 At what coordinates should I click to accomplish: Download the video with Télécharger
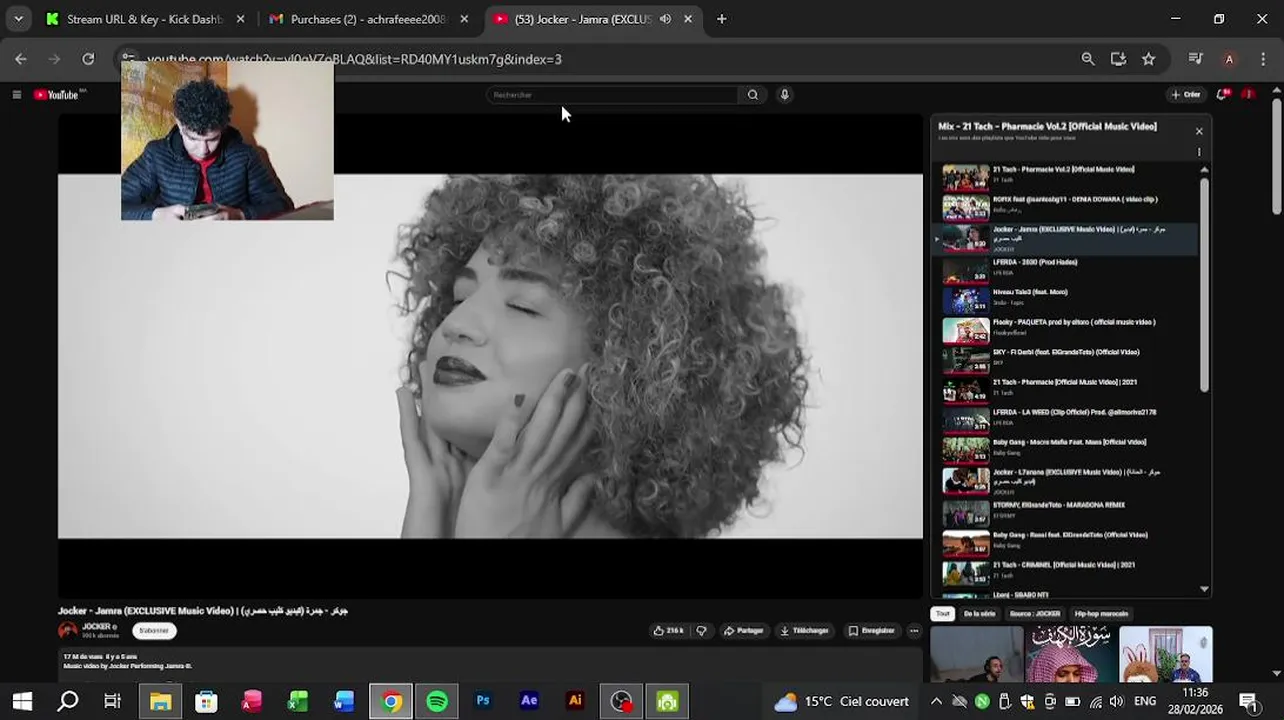[x=805, y=631]
